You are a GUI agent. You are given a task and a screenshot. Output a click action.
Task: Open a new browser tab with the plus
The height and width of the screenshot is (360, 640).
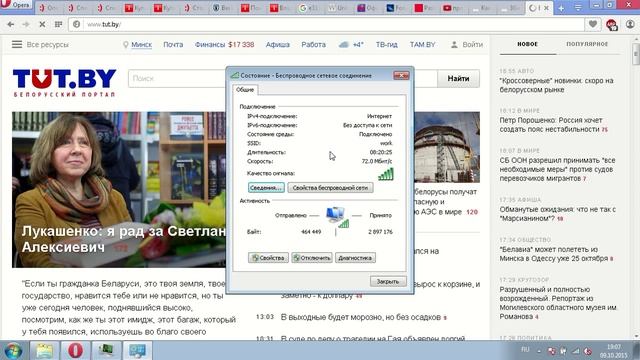pos(561,8)
